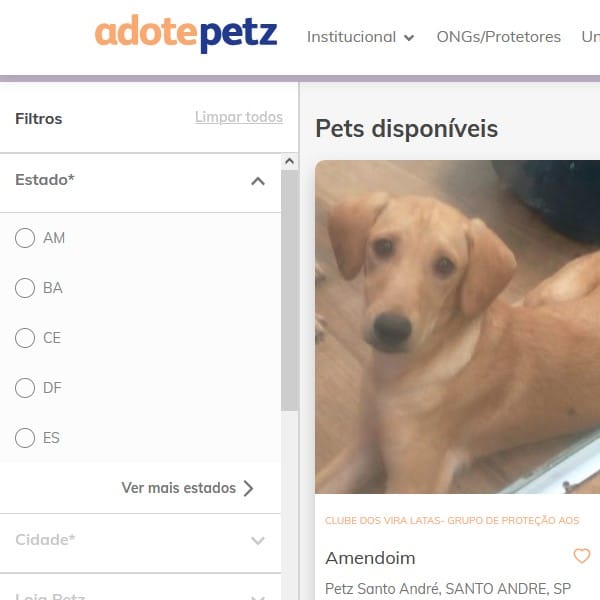Image resolution: width=600 pixels, height=600 pixels.
Task: Select the DF state radio button
Action: pos(25,388)
